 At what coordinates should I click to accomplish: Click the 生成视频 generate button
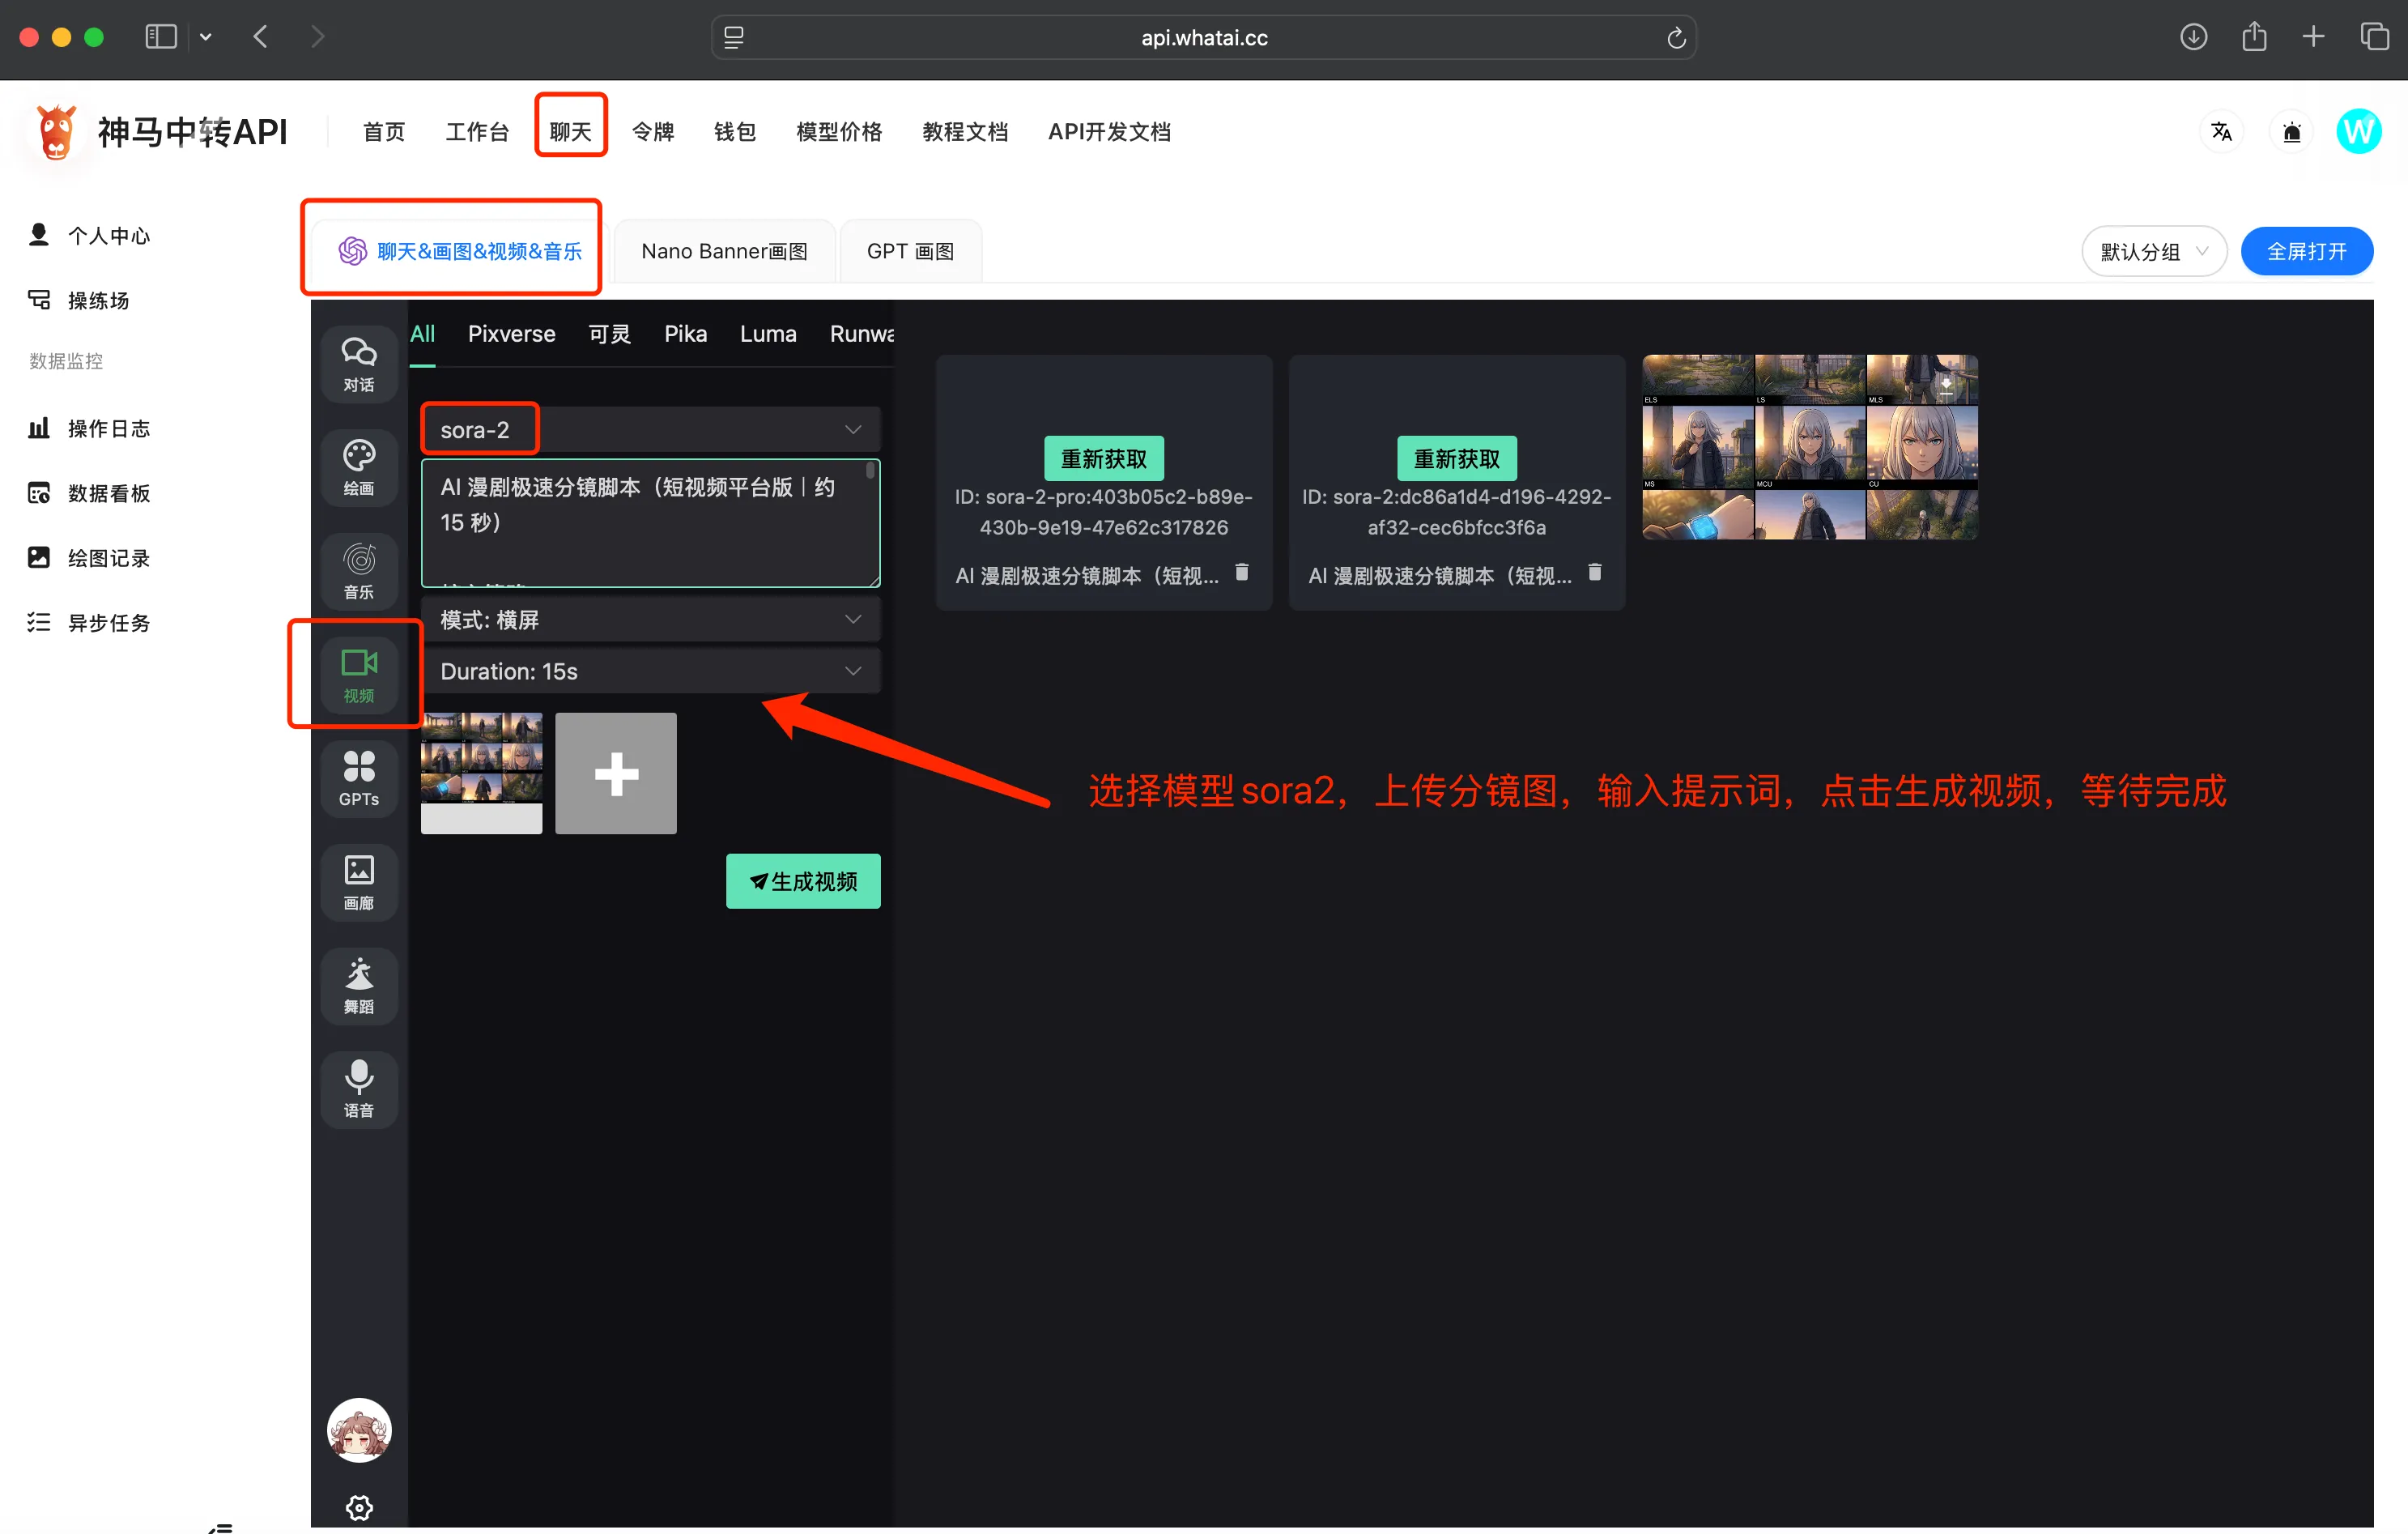[803, 881]
